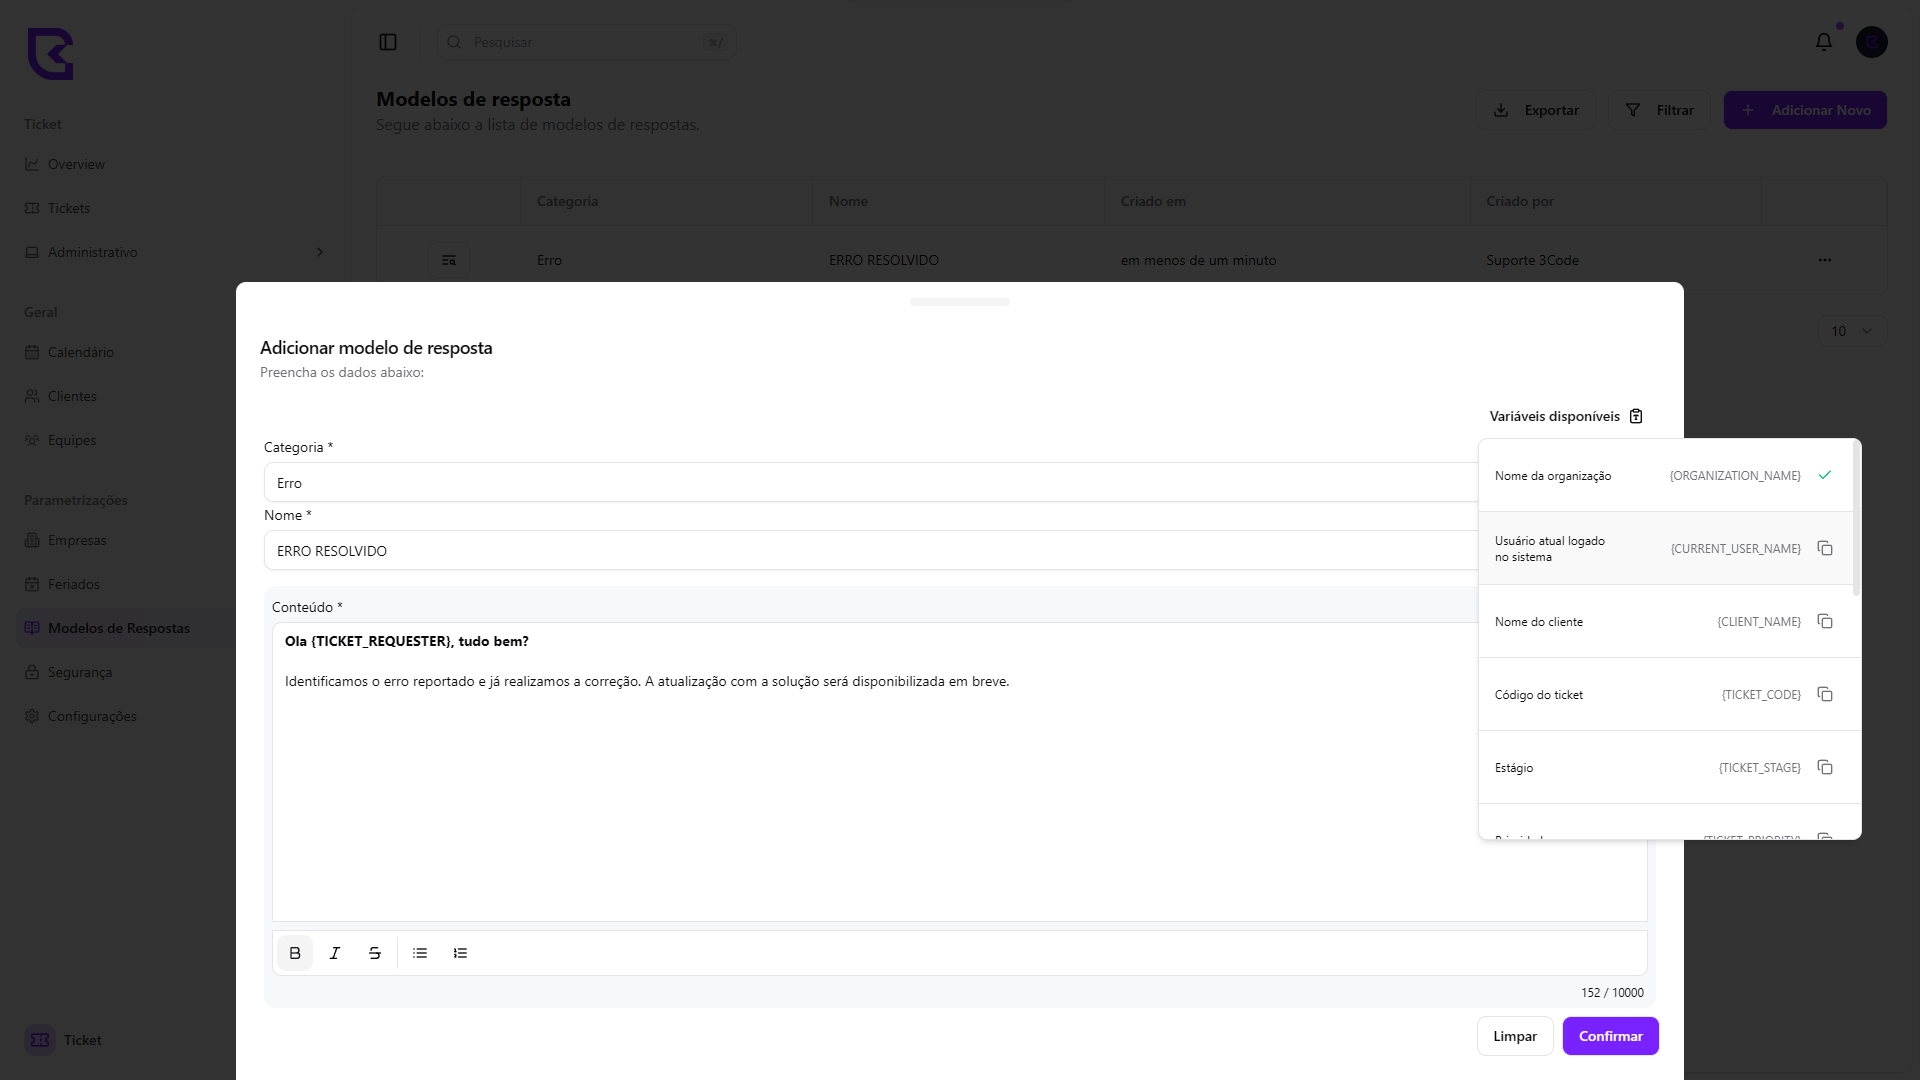1920x1080 pixels.
Task: Open the notifications bell
Action: click(x=1824, y=42)
